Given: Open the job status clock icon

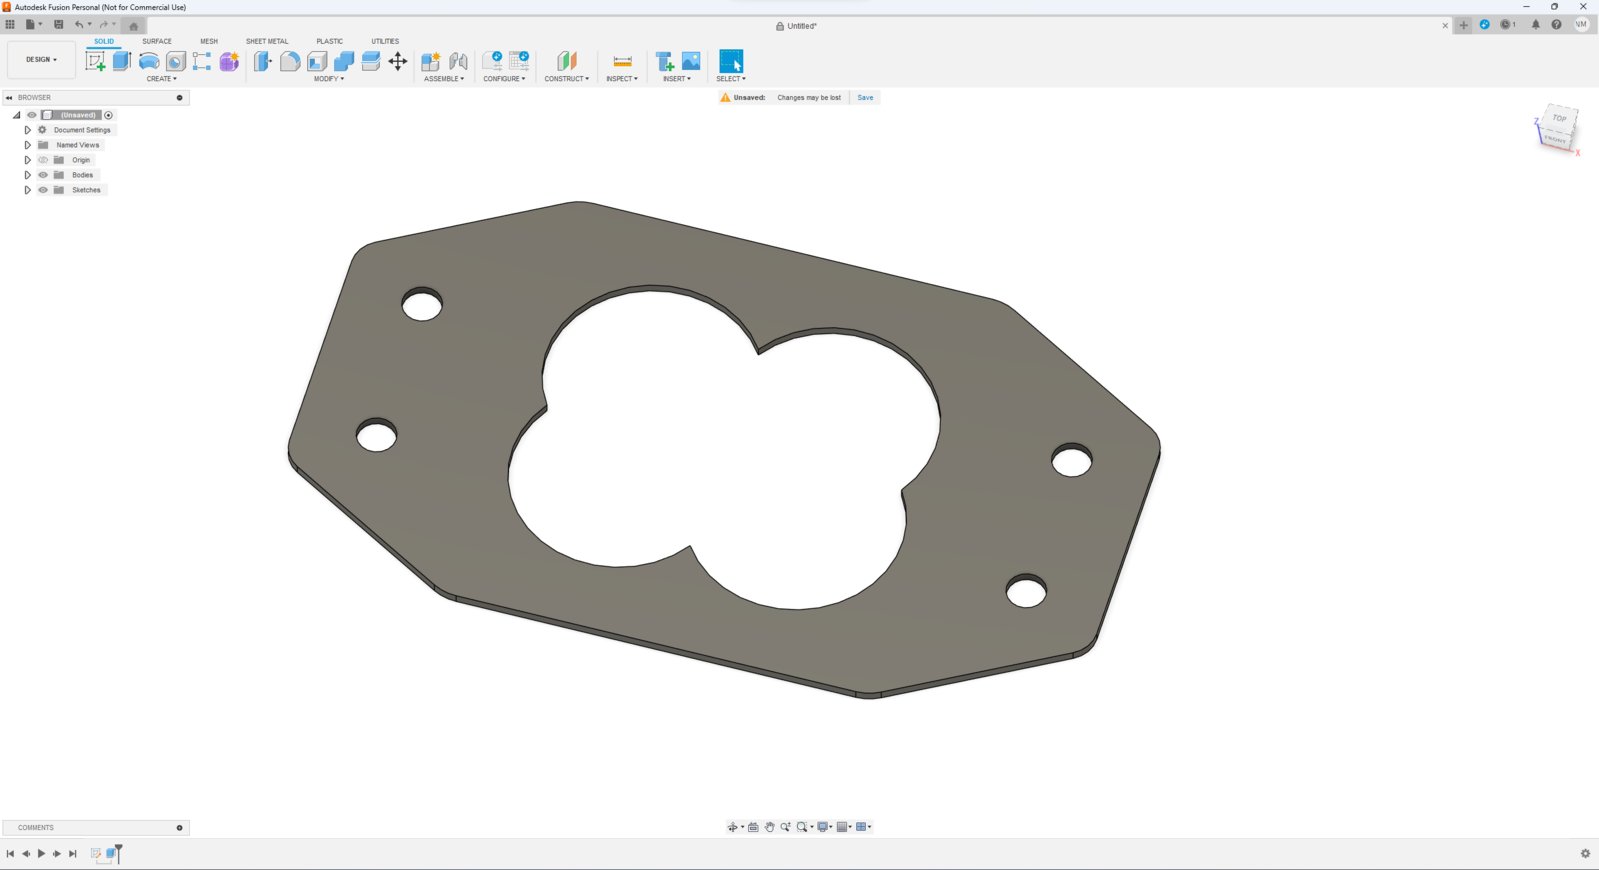Looking at the screenshot, I should (x=1507, y=25).
